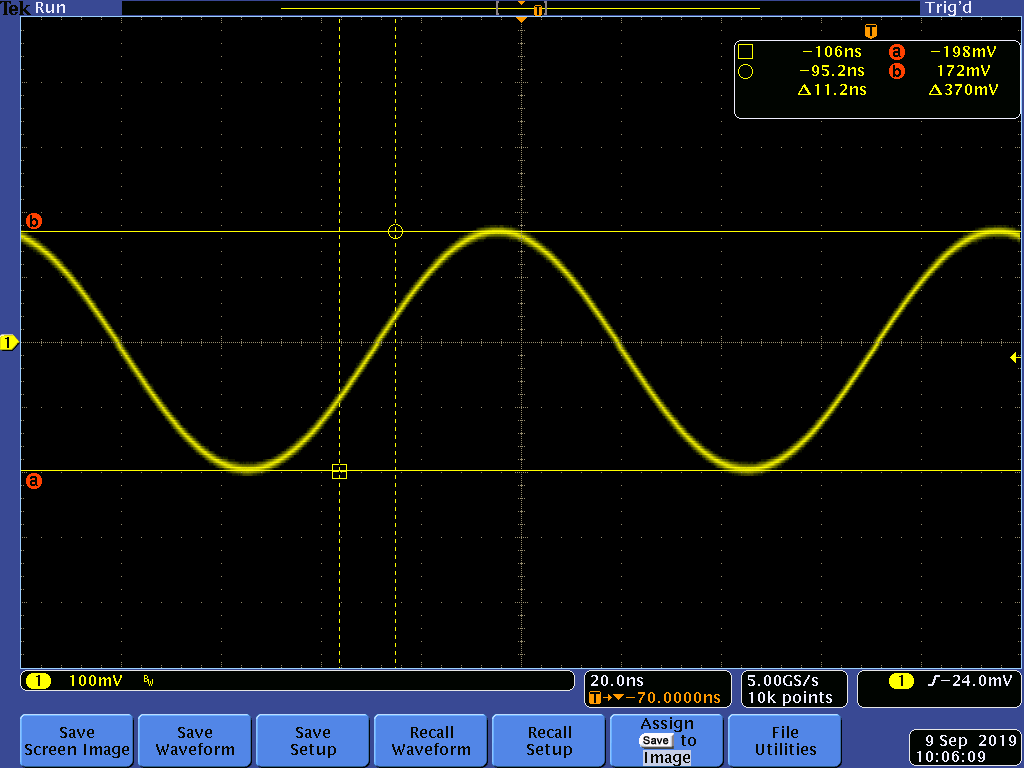Click the 20.0ns time-per-division readout
The height and width of the screenshot is (768, 1024).
(x=616, y=680)
